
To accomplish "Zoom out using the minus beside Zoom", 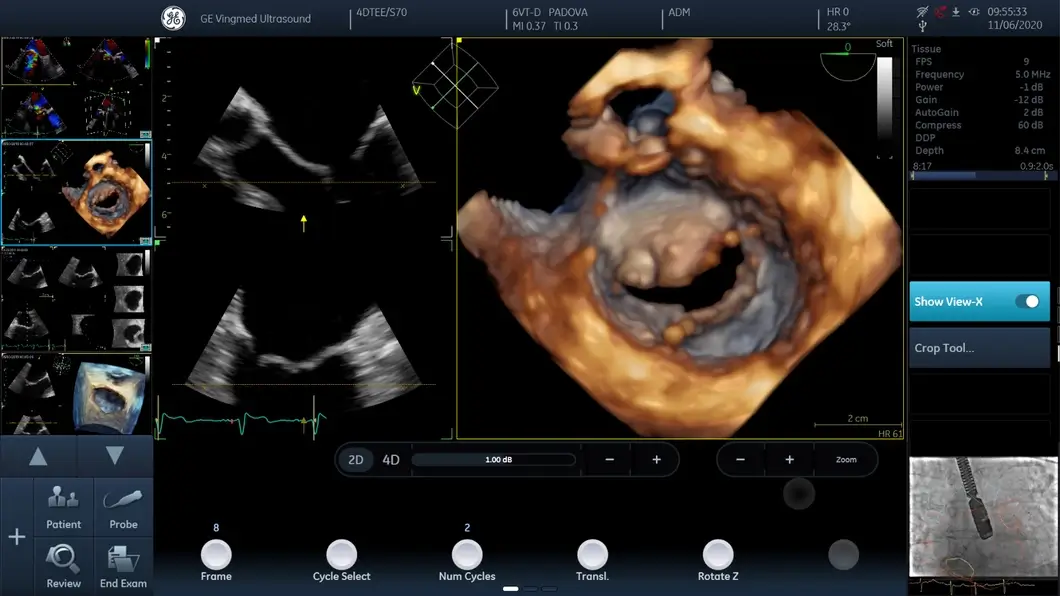I will tap(740, 460).
